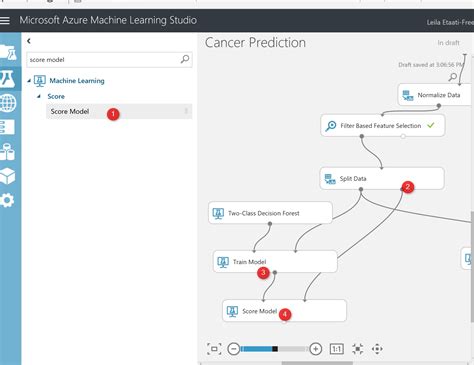Screen dimensions: 474x365
Task: Click Filter Based Feature Selection right output port
Action: (x=403, y=136)
